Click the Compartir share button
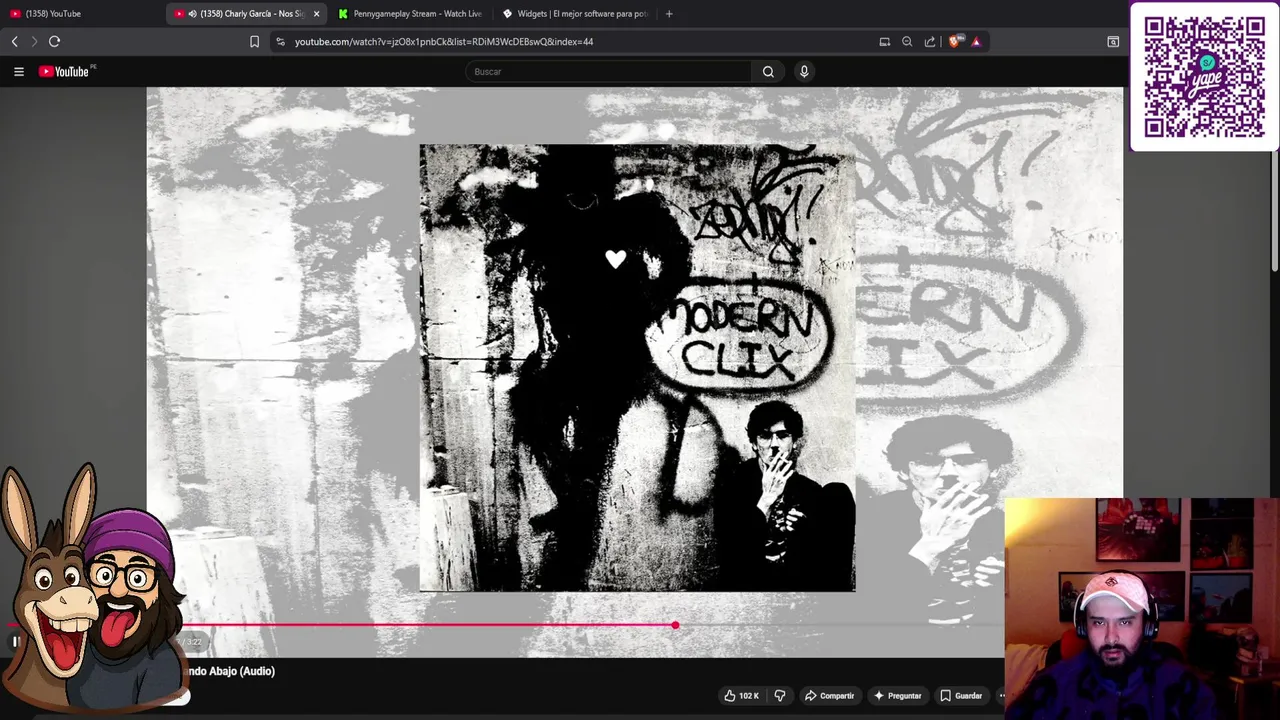This screenshot has width=1280, height=720. point(829,695)
